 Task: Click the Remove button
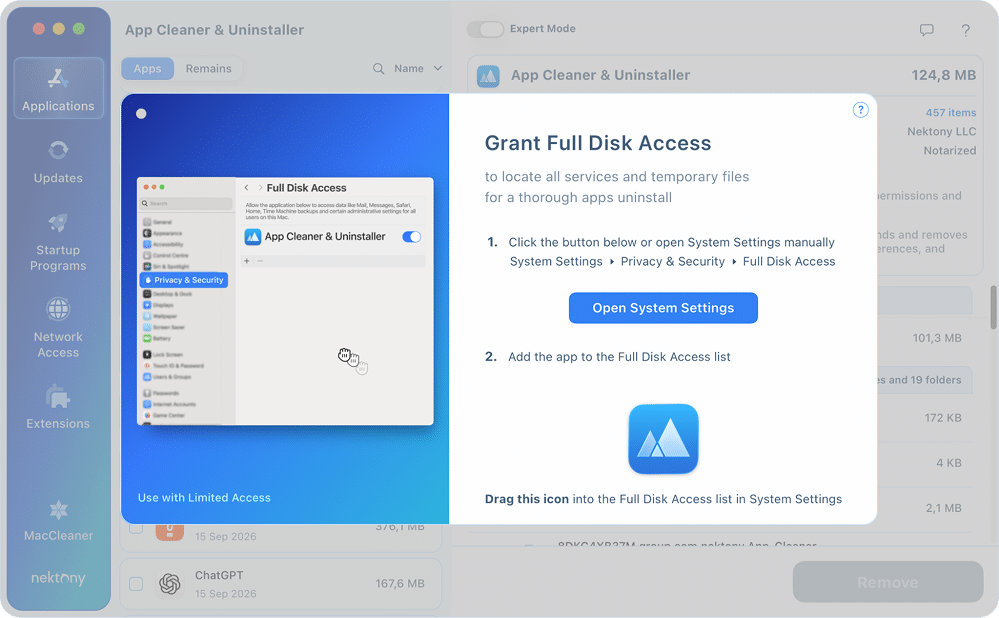(x=888, y=582)
